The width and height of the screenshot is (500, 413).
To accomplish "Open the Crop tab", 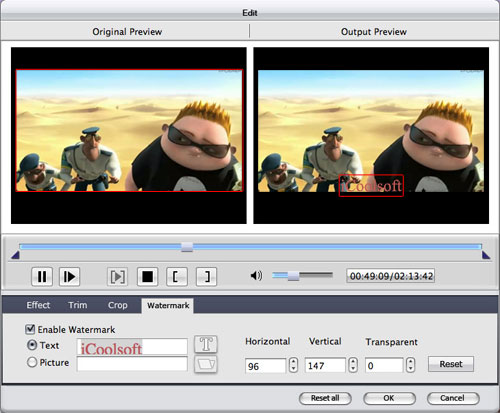I will pos(118,305).
